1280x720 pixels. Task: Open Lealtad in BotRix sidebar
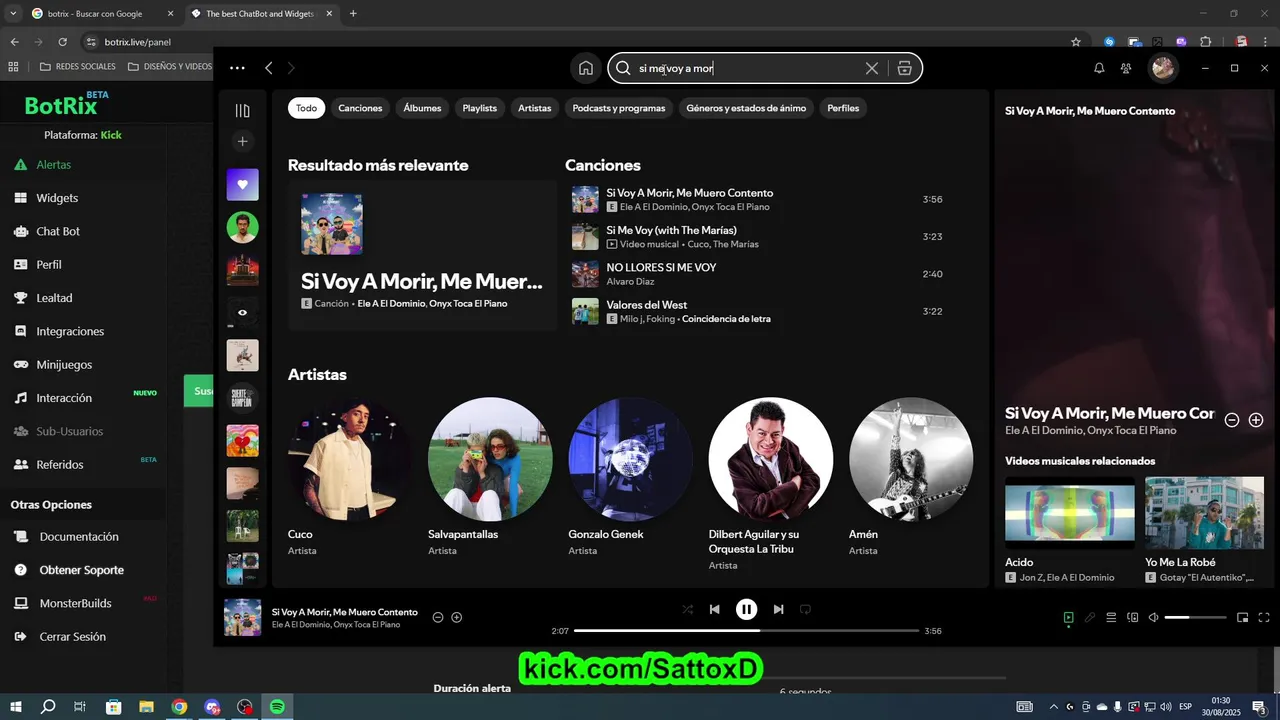click(54, 298)
